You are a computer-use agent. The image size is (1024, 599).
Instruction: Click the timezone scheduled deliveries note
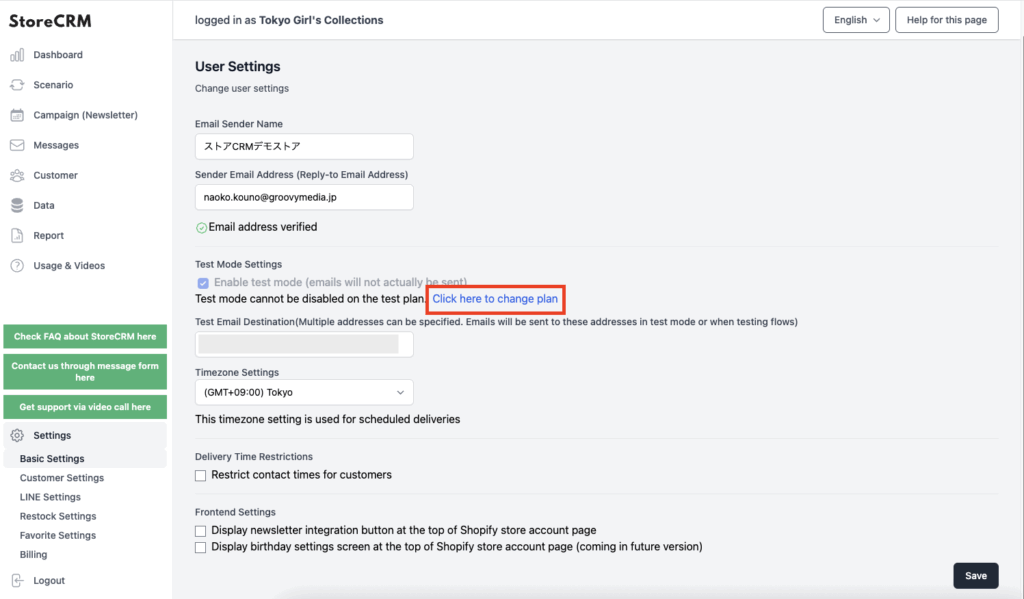(x=327, y=419)
